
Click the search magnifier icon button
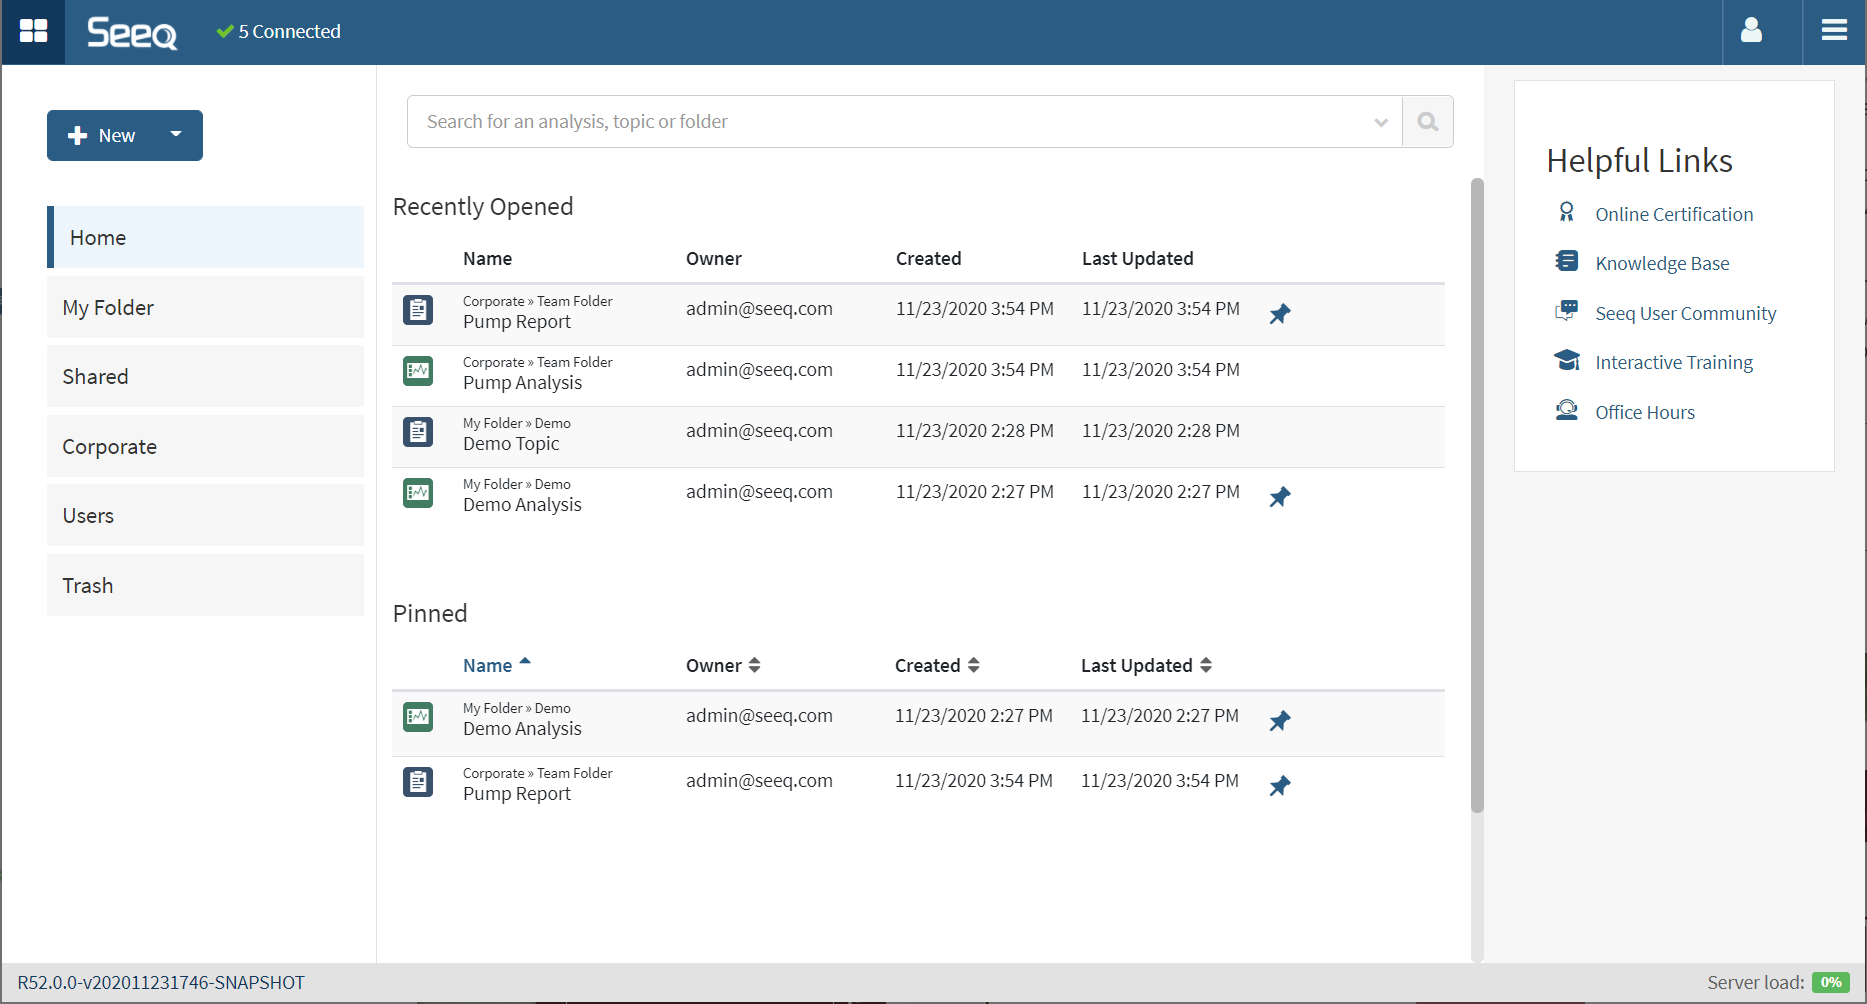coord(1427,122)
